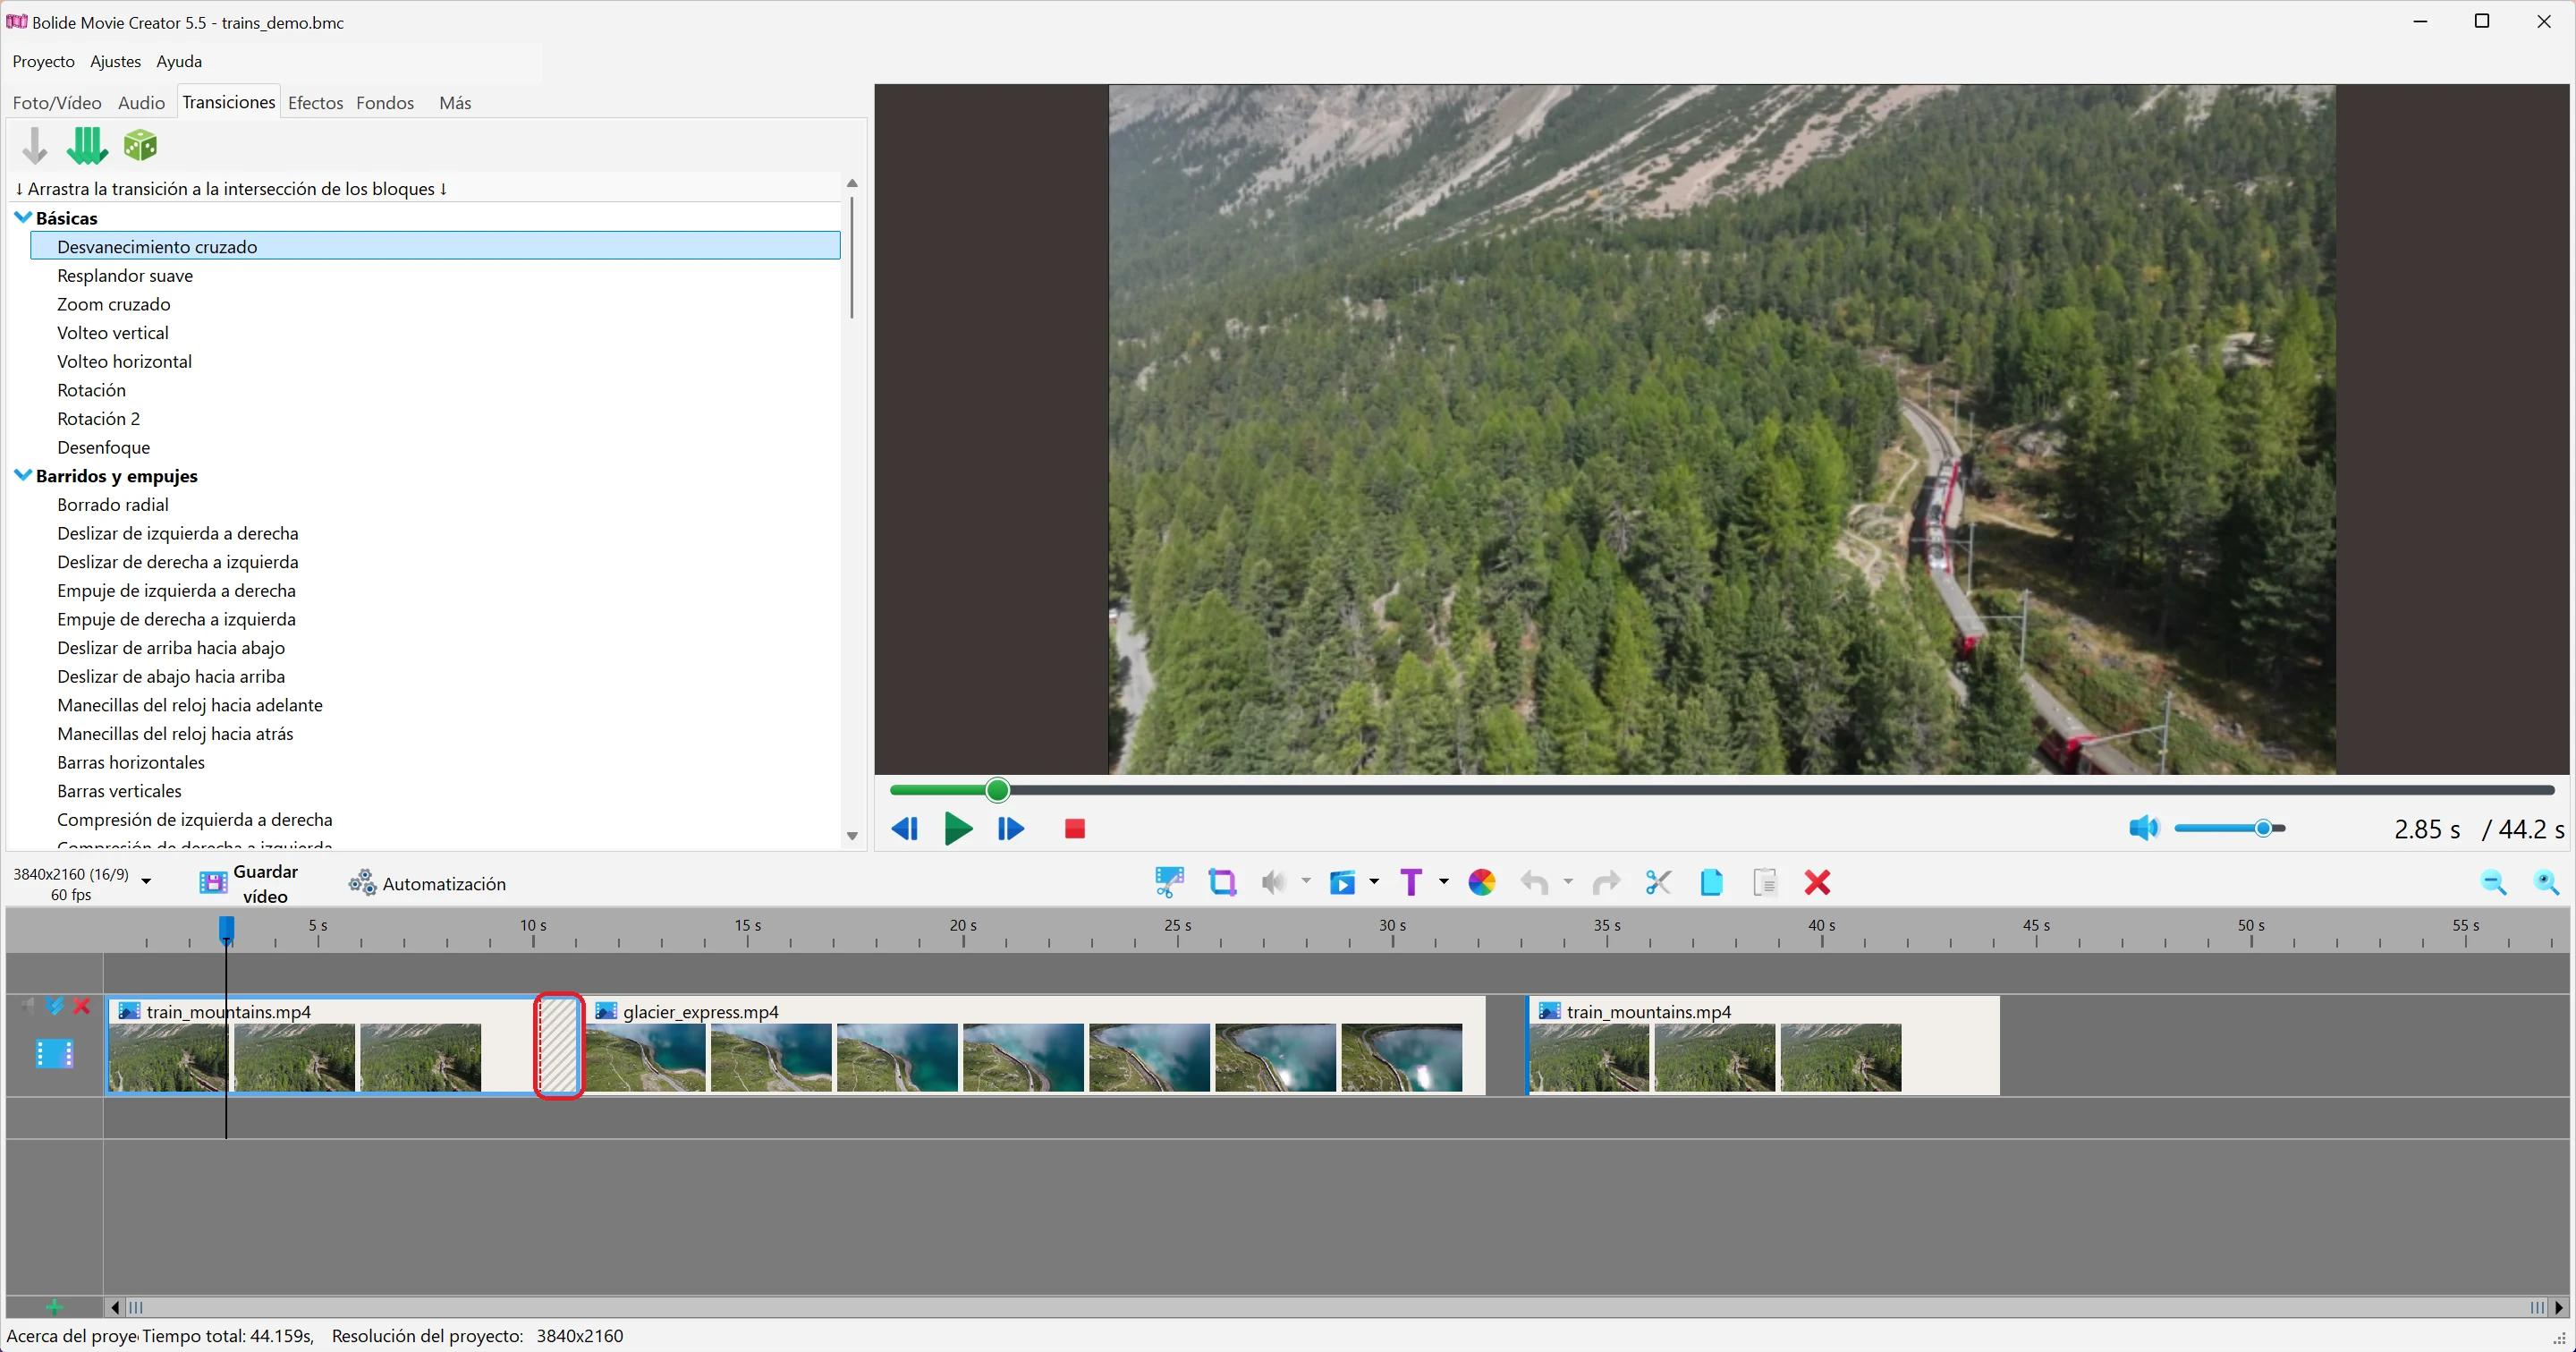Click the green play button
The width and height of the screenshot is (2576, 1352).
958,828
